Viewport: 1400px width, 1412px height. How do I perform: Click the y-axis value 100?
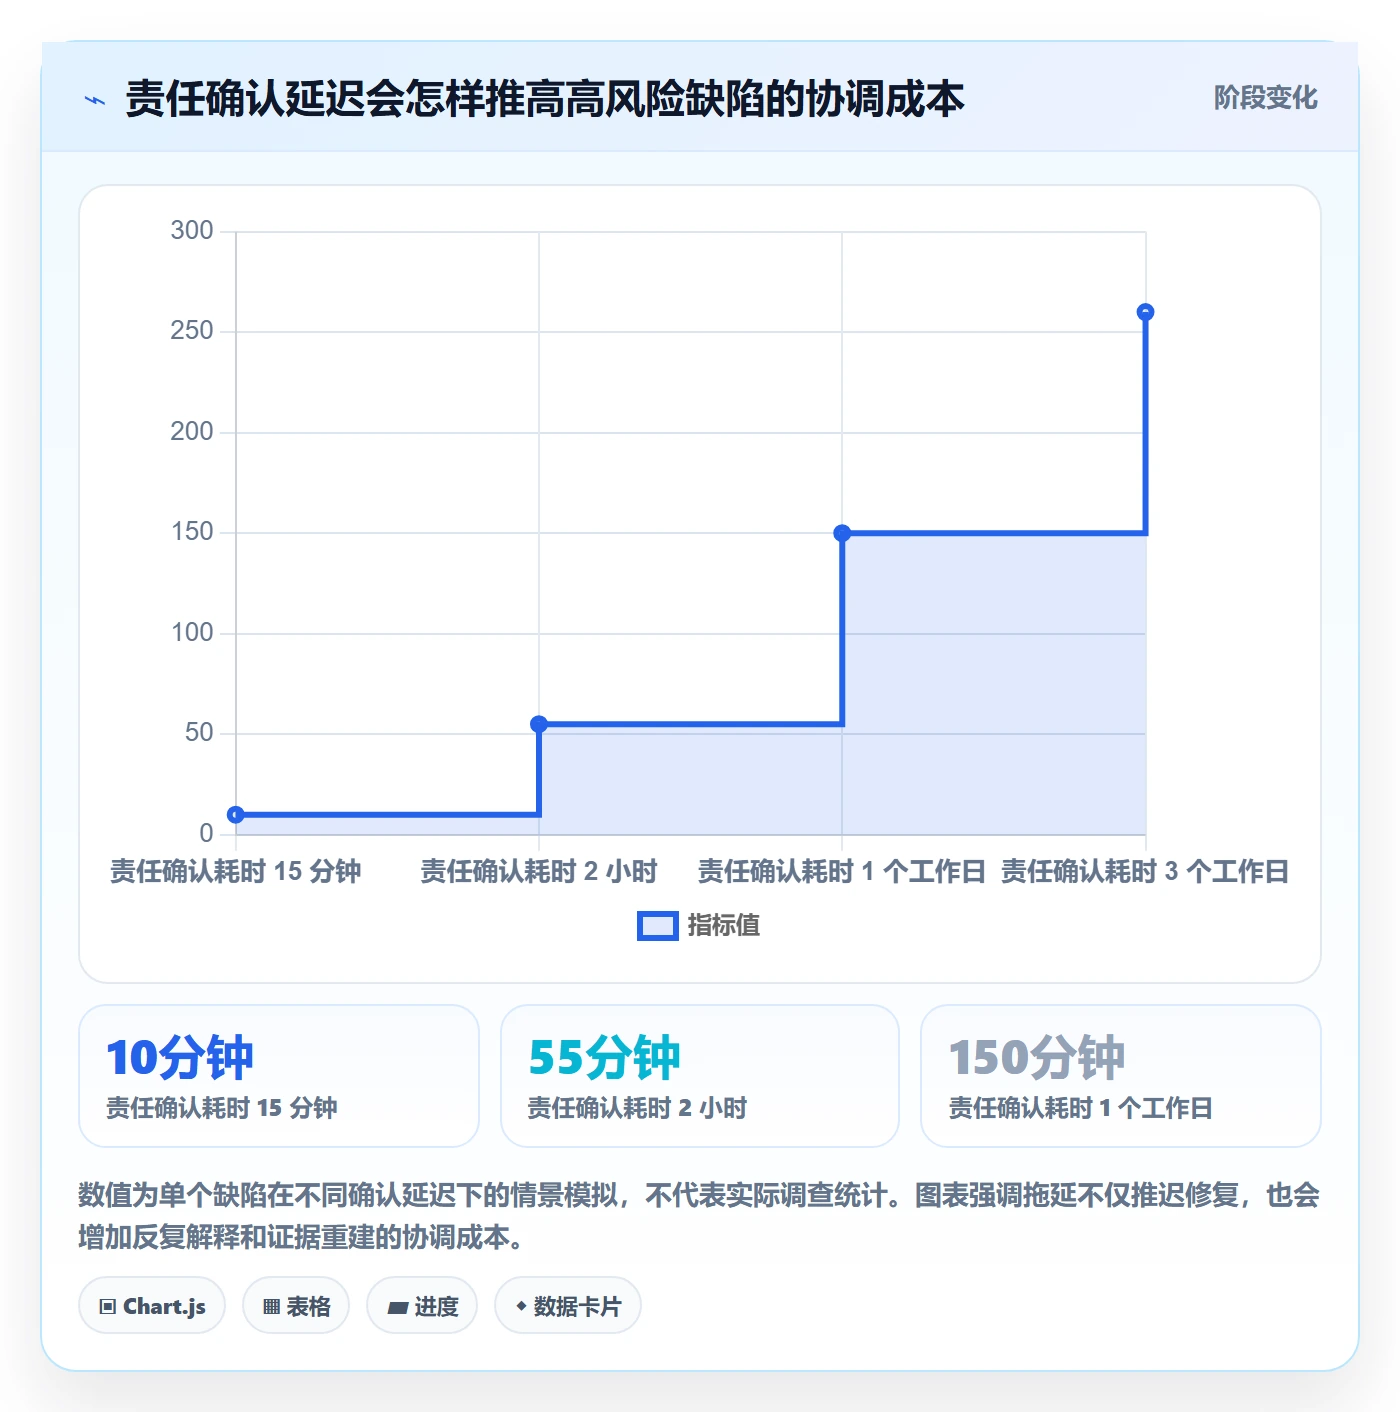pos(192,633)
